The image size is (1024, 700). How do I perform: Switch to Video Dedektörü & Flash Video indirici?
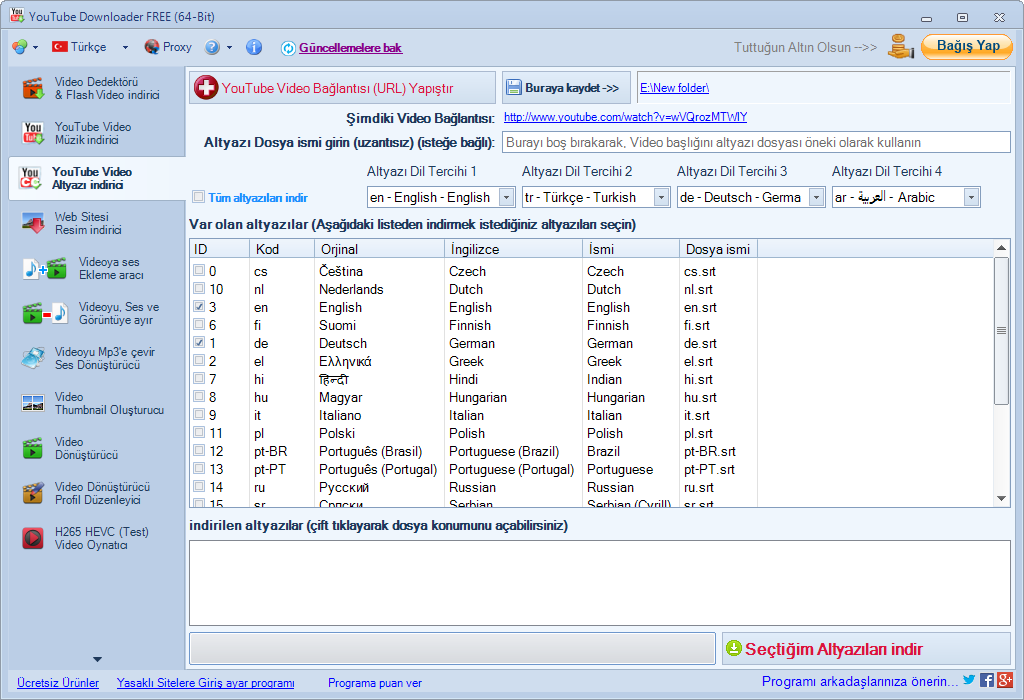click(x=97, y=88)
